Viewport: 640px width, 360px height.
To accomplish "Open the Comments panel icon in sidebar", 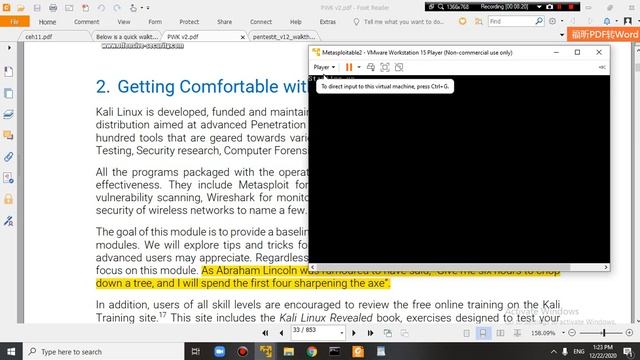I will tap(8, 136).
